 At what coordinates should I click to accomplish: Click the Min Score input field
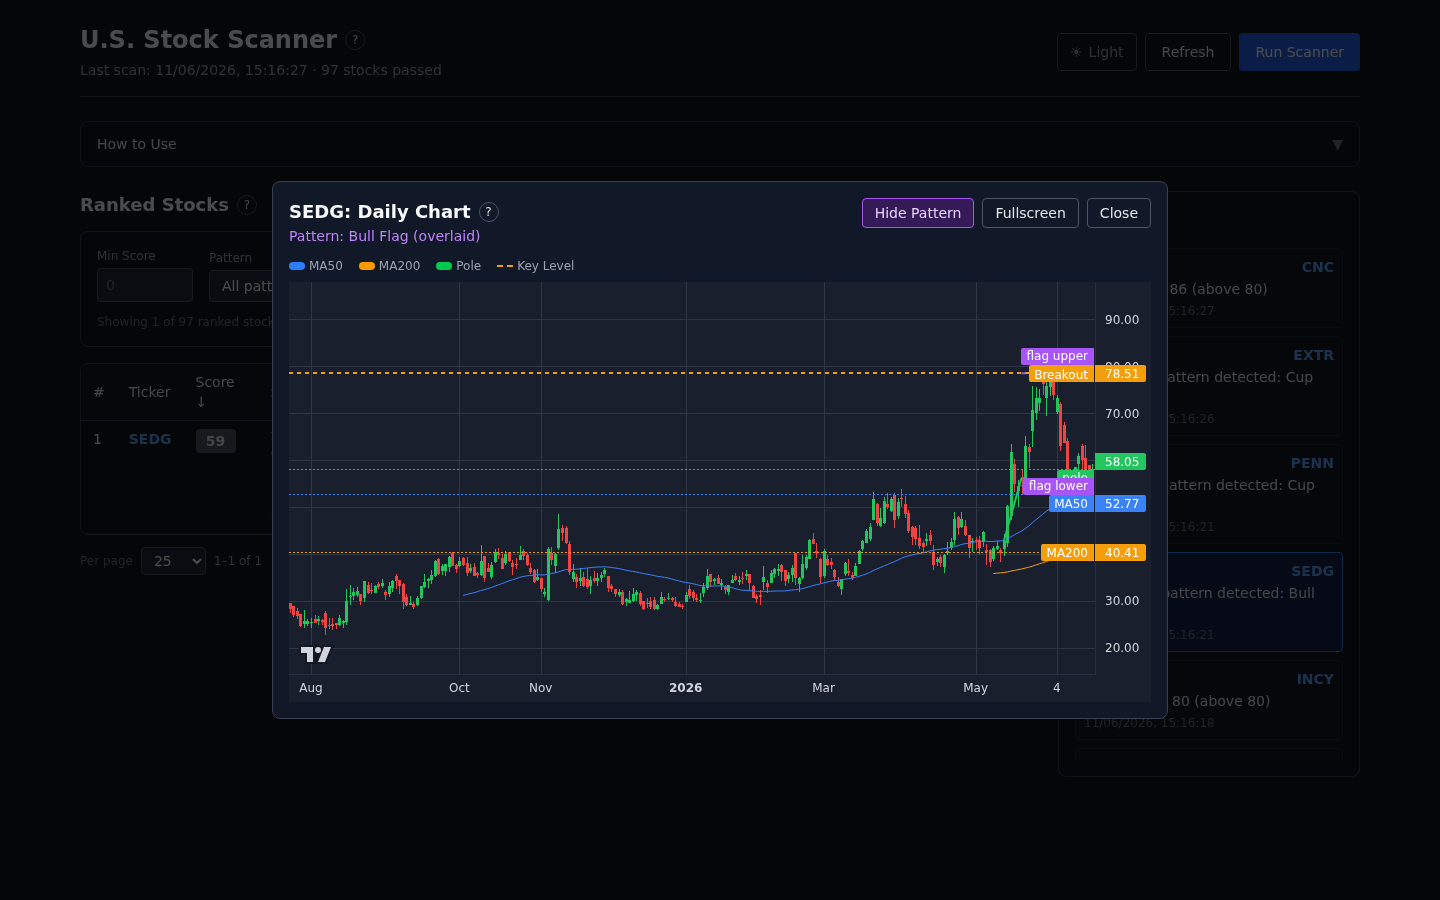pos(144,285)
